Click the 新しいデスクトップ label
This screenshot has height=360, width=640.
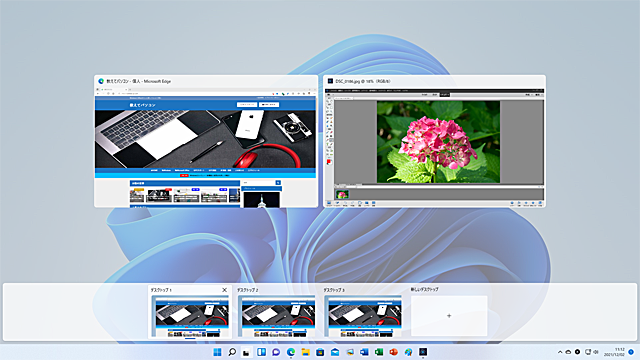point(424,289)
